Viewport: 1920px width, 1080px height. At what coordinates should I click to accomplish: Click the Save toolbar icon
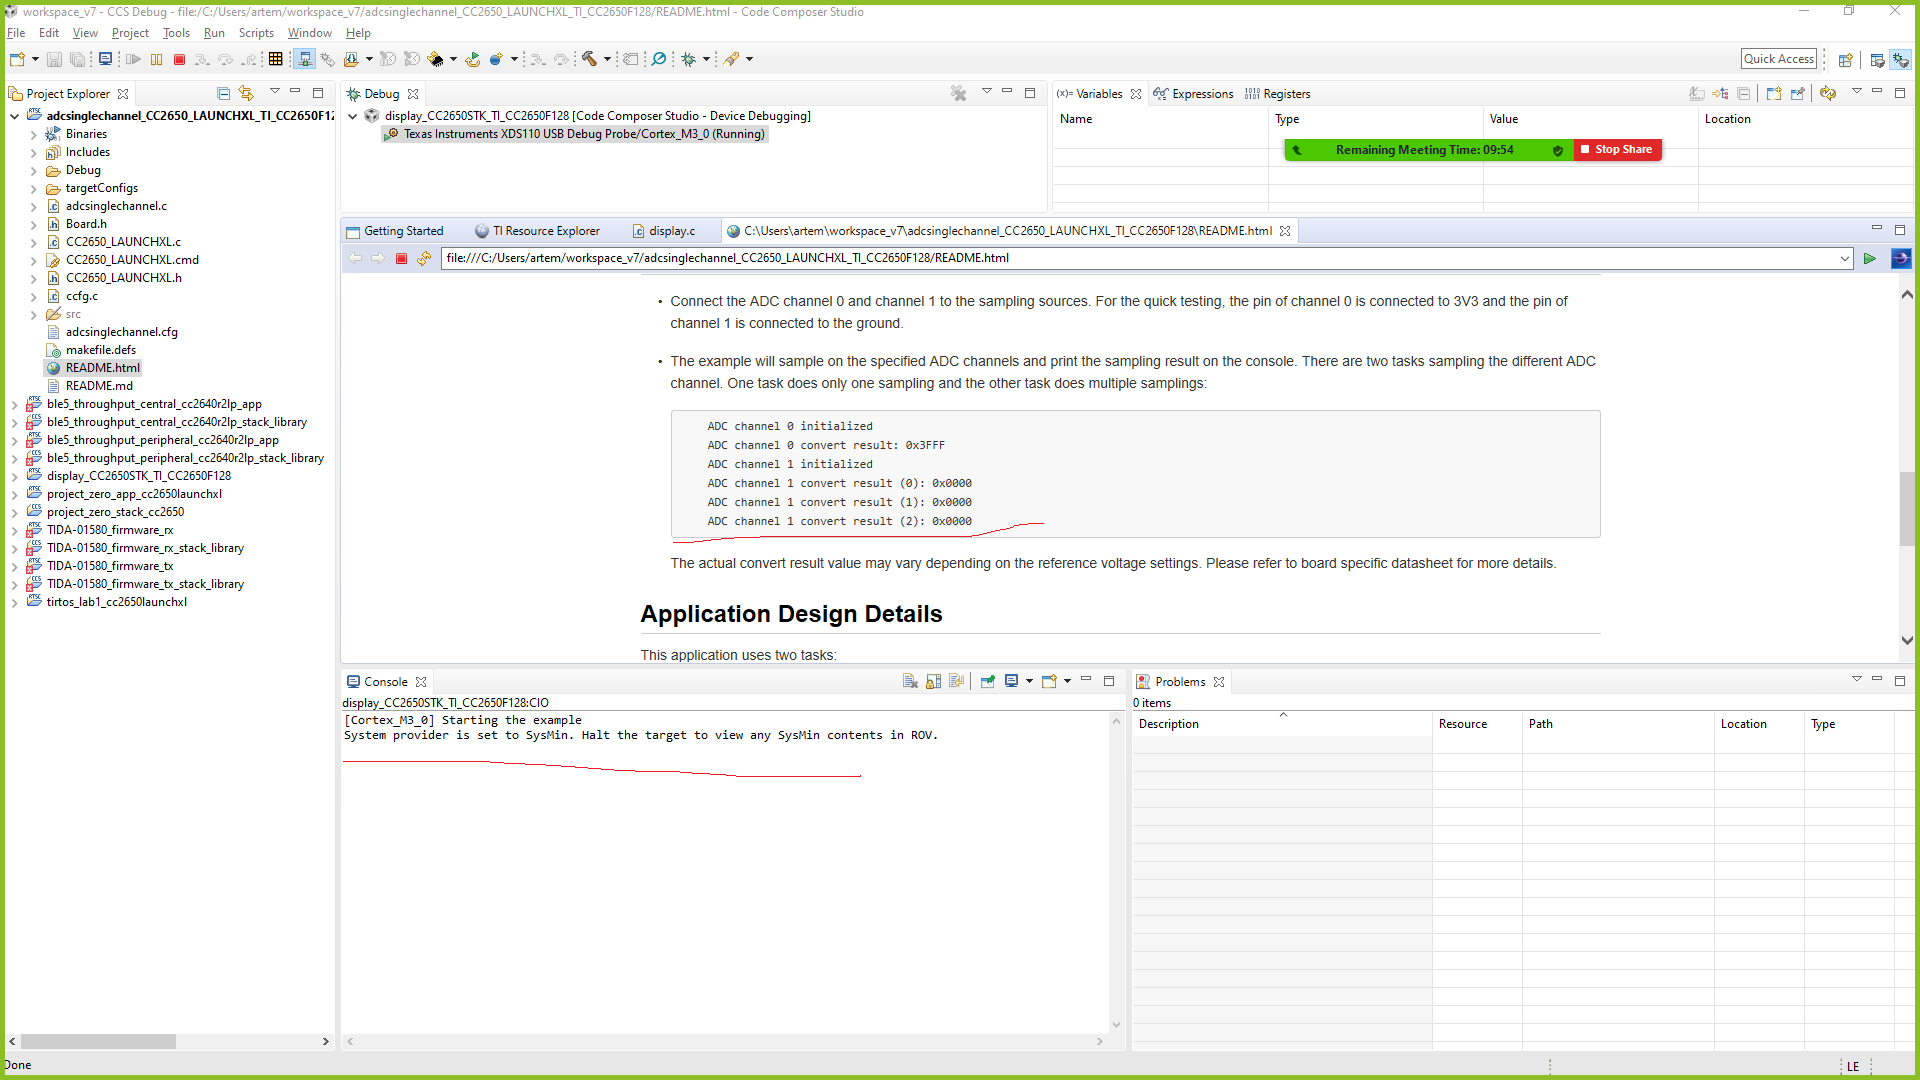tap(55, 60)
